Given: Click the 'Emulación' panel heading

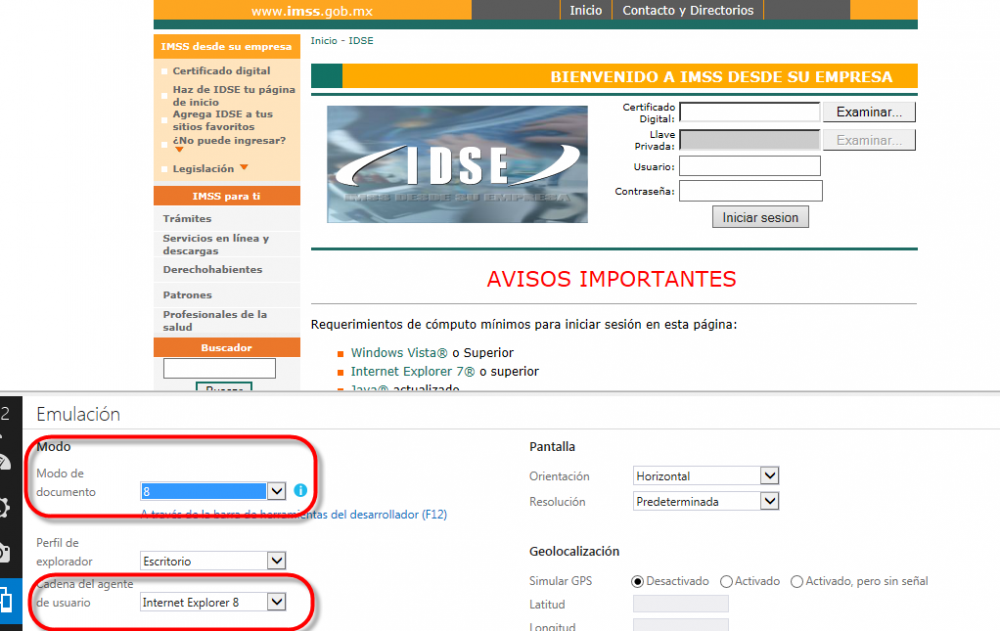Looking at the screenshot, I should click(78, 414).
